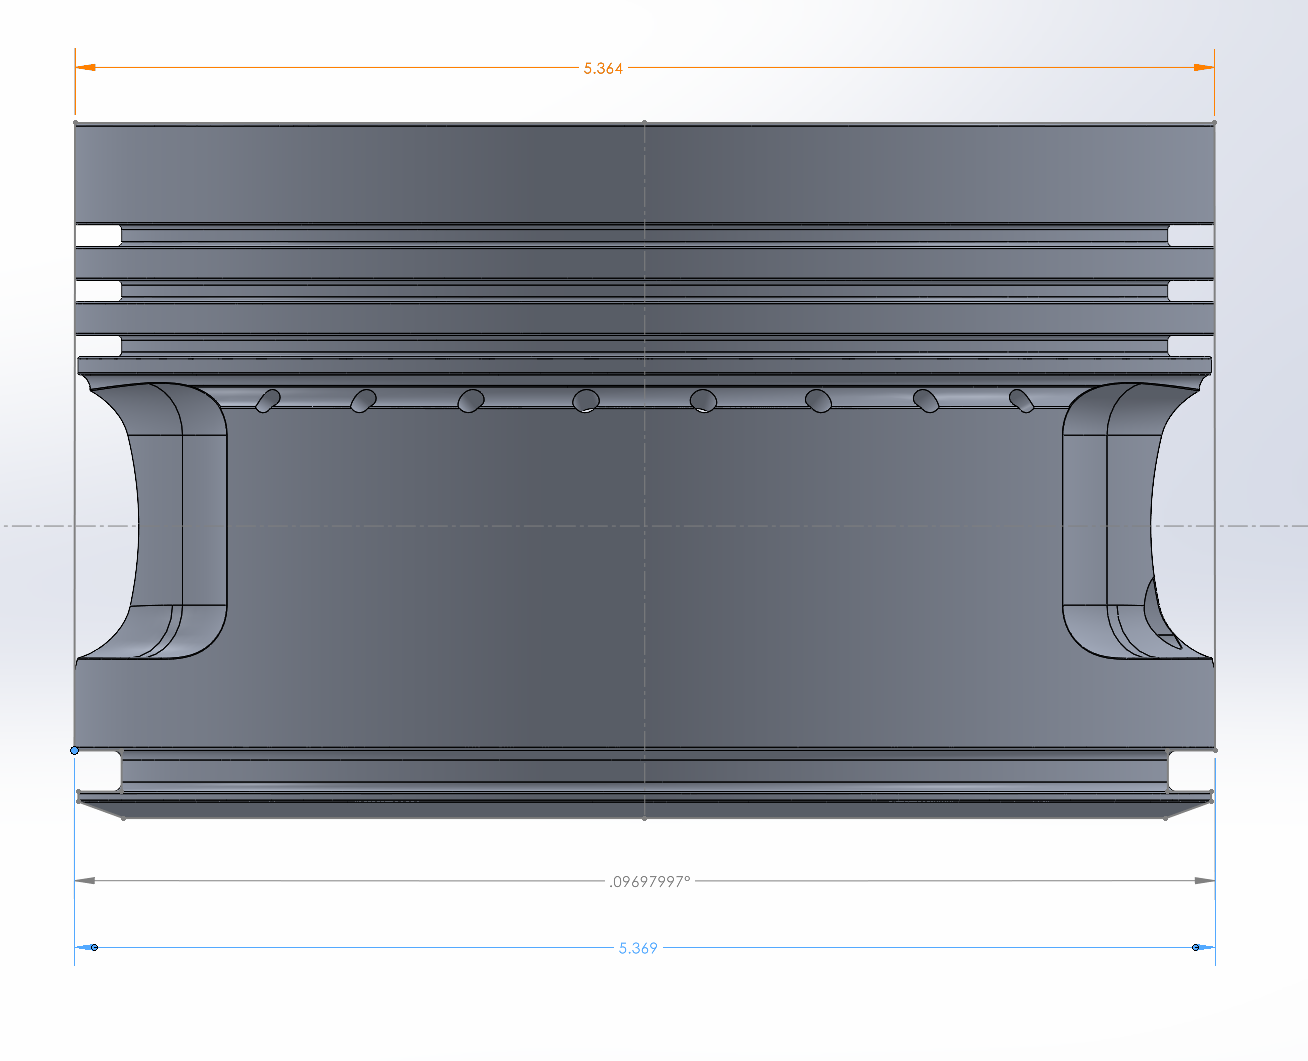Viewport: 1308px width, 1061px height.
Task: Click the gray left arrowhead of the angle dimension
Action: click(x=86, y=881)
